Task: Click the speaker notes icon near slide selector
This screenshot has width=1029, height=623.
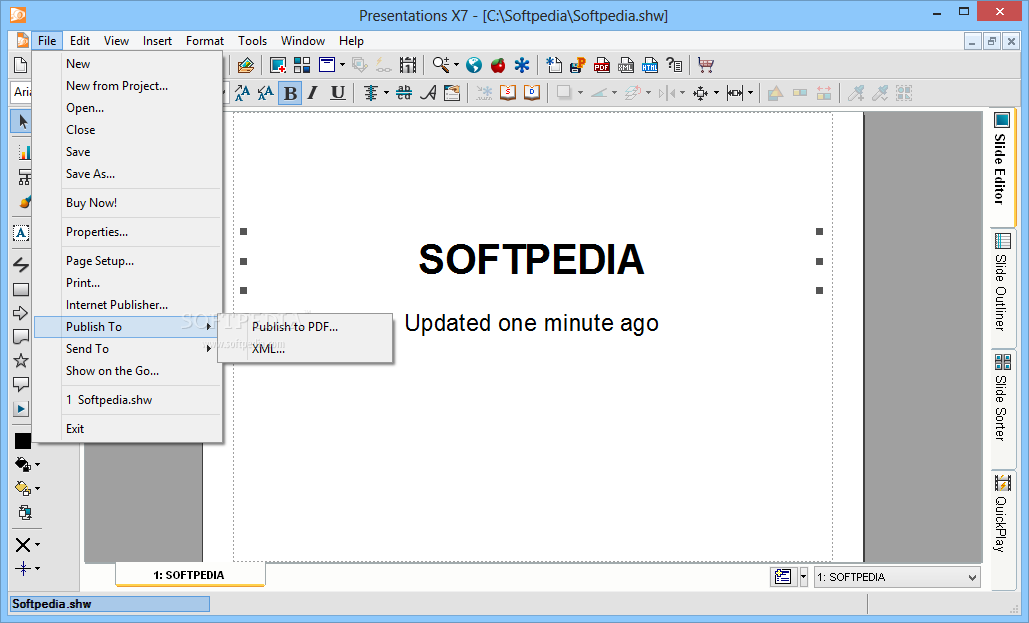Action: [783, 577]
